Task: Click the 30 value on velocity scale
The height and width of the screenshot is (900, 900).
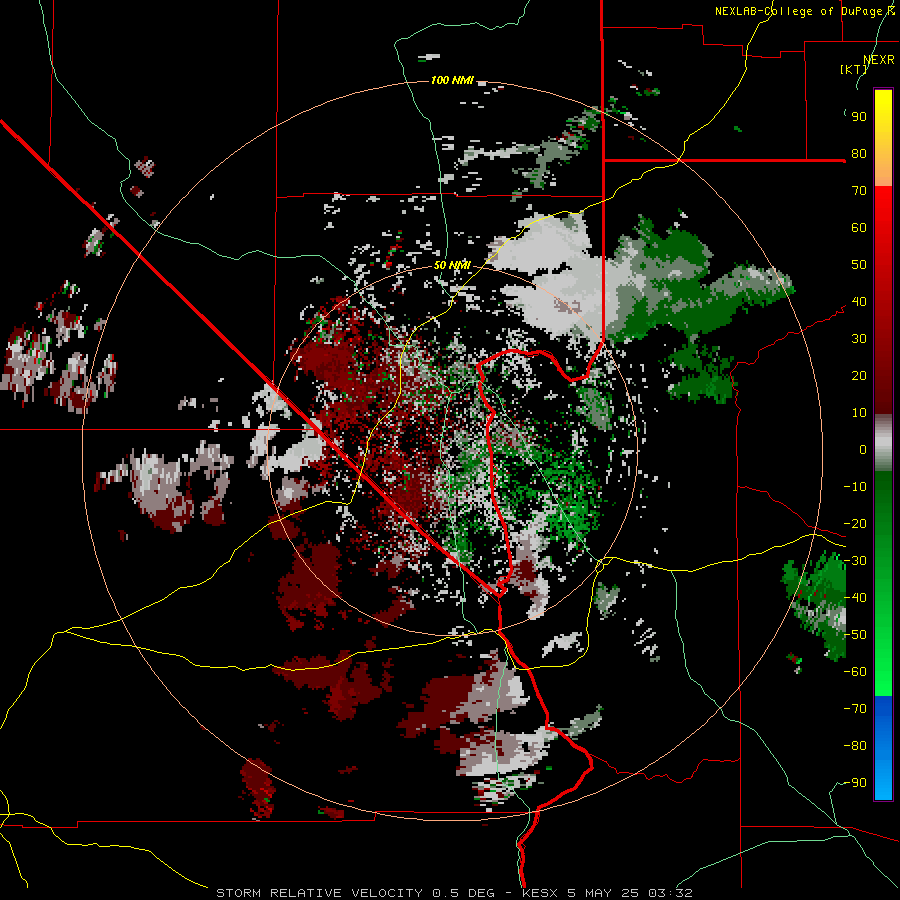Action: pos(859,339)
